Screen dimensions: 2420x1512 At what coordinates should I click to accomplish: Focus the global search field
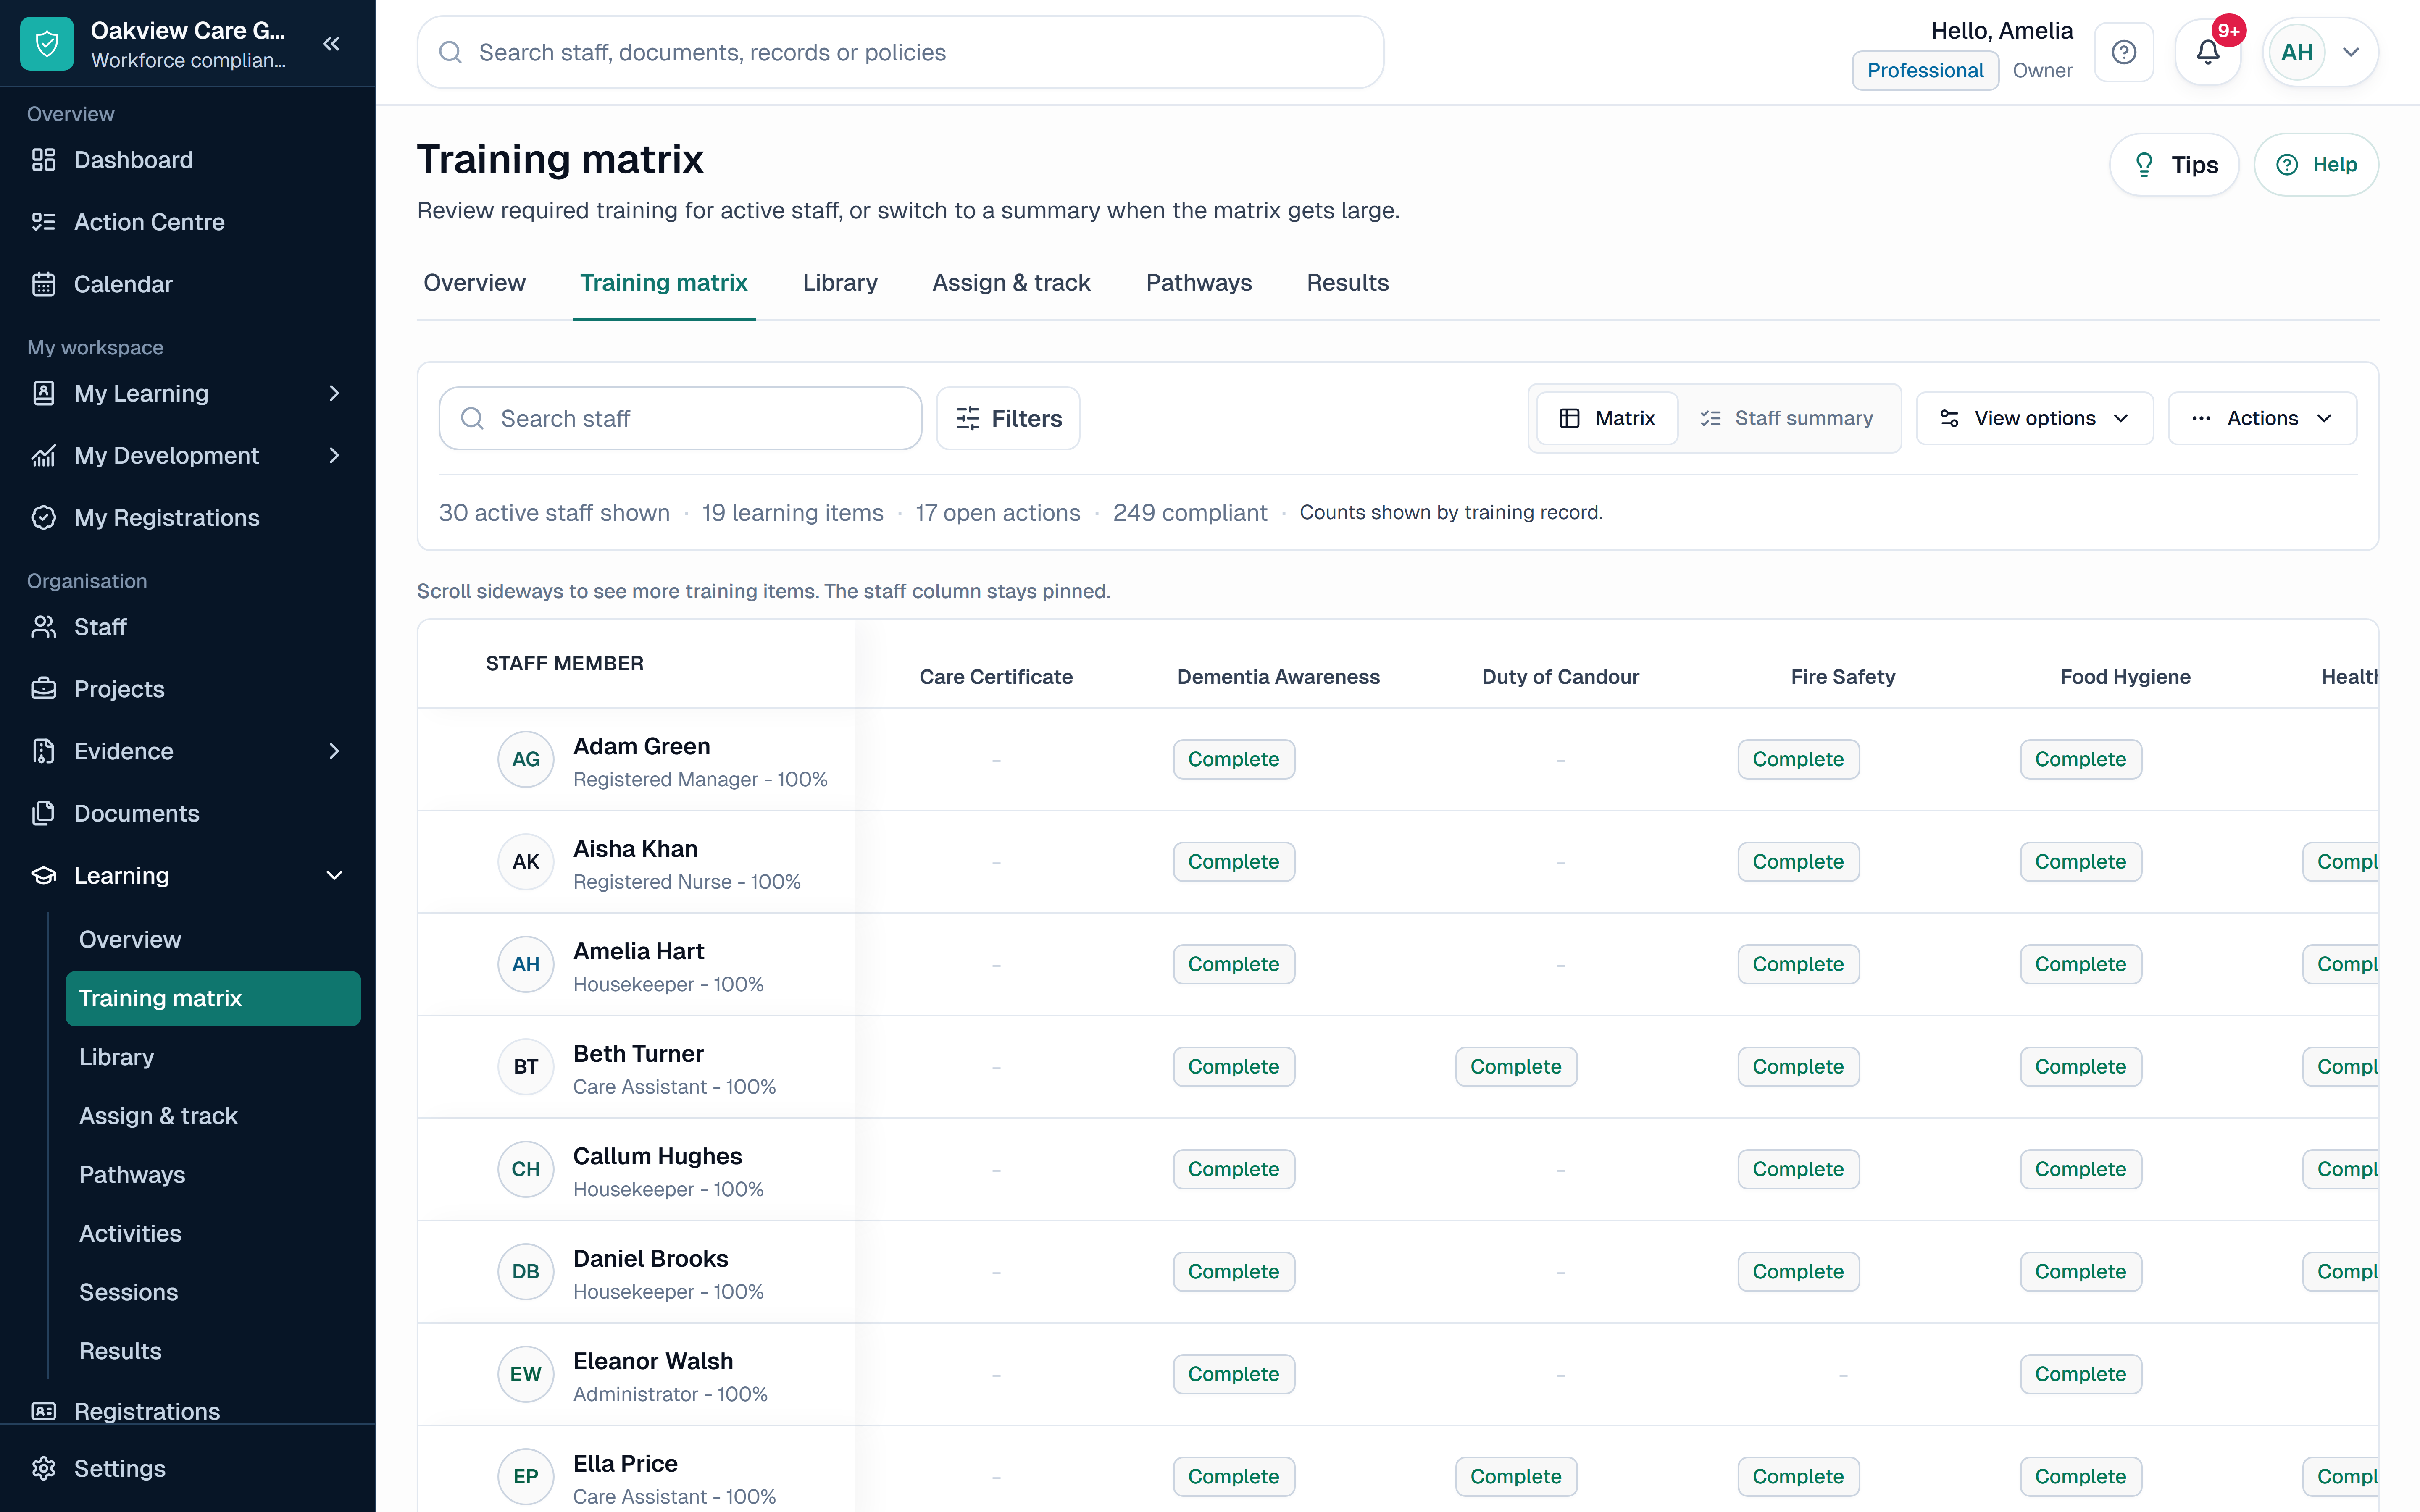[900, 52]
